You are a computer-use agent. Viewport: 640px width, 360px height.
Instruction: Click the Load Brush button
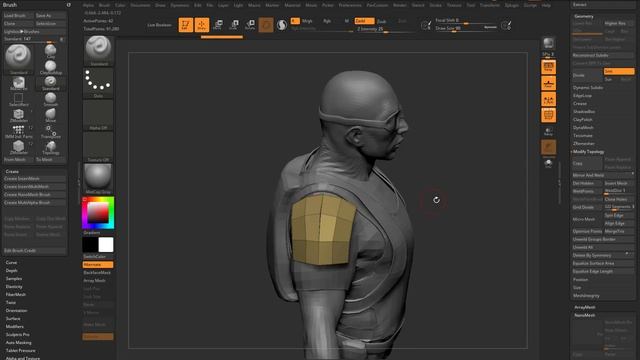pos(18,16)
